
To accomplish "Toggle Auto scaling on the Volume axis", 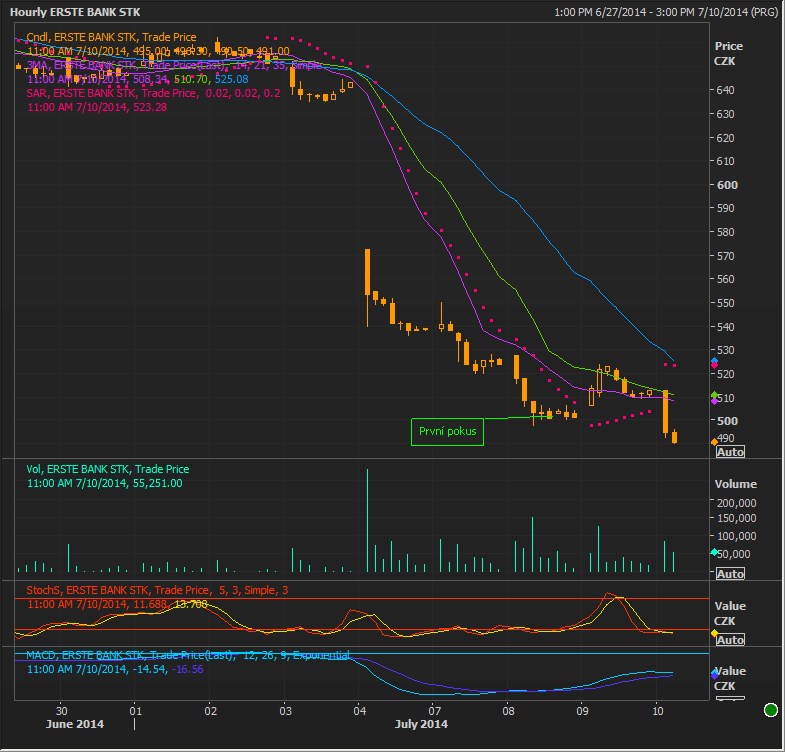I will pos(731,574).
